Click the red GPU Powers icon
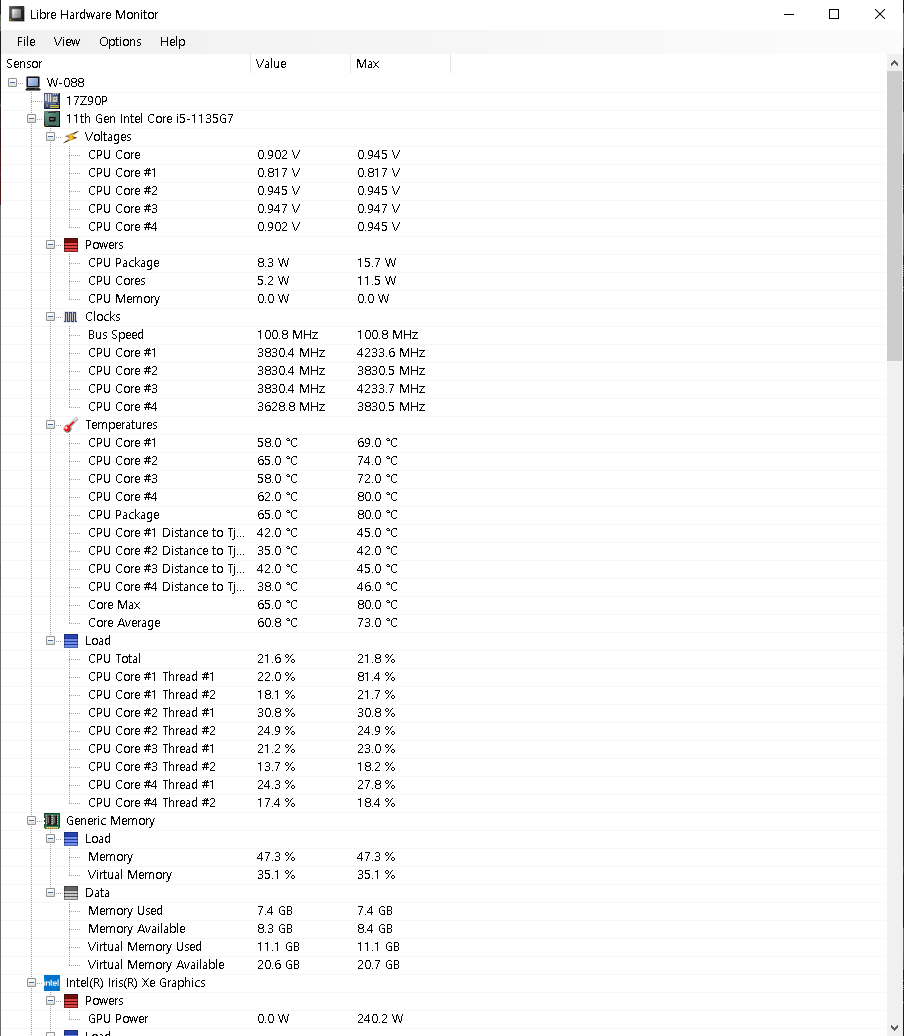 pyautogui.click(x=71, y=1001)
